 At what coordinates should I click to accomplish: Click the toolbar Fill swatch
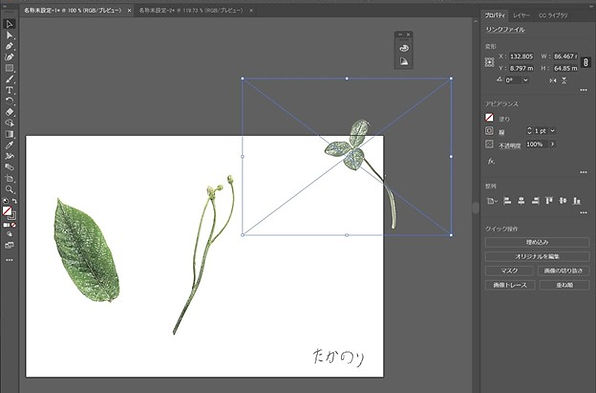(7, 211)
